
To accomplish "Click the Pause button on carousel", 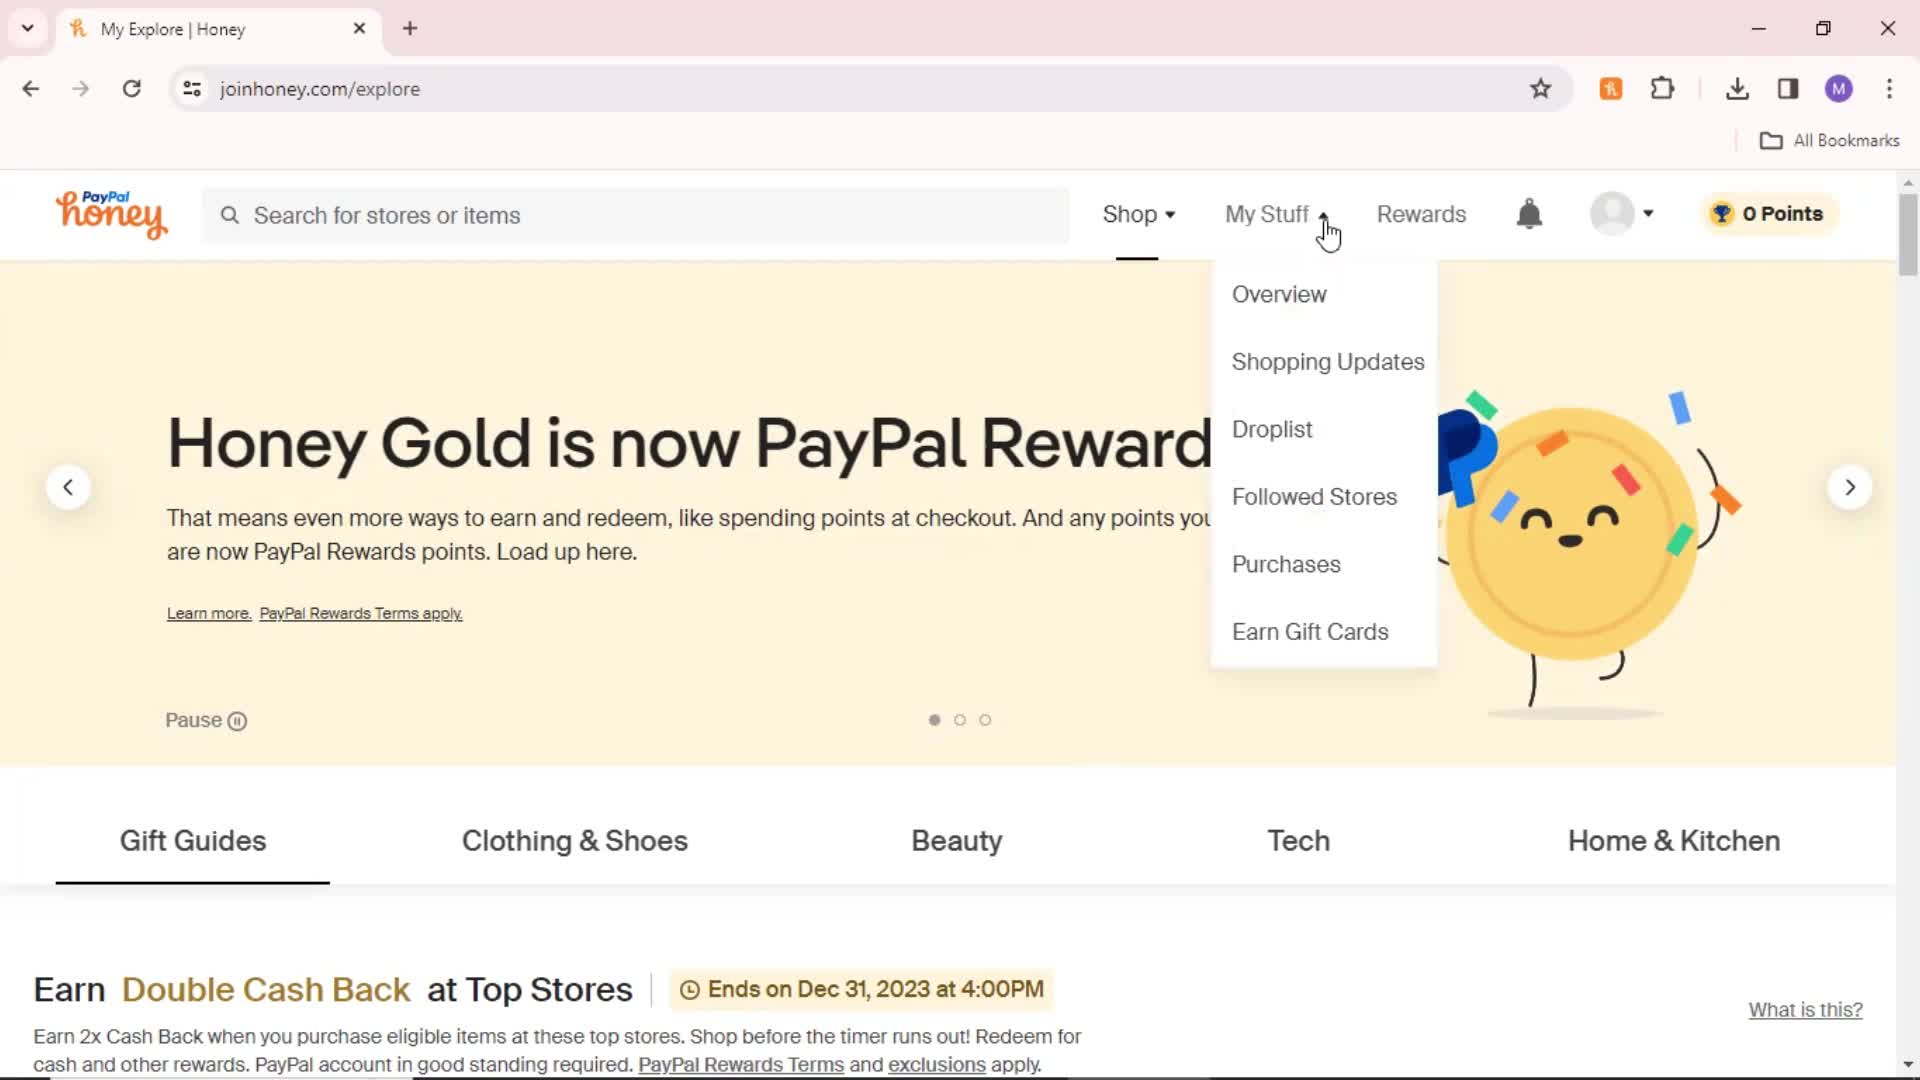I will [x=206, y=720].
